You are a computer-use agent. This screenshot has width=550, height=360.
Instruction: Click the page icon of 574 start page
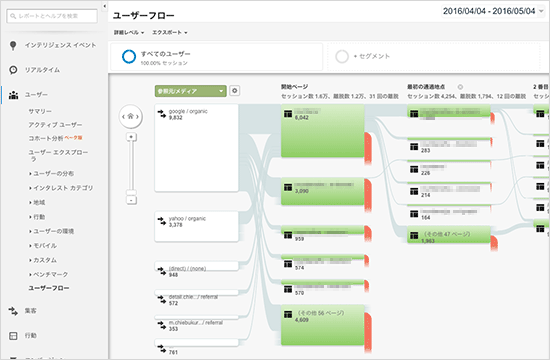(x=288, y=264)
